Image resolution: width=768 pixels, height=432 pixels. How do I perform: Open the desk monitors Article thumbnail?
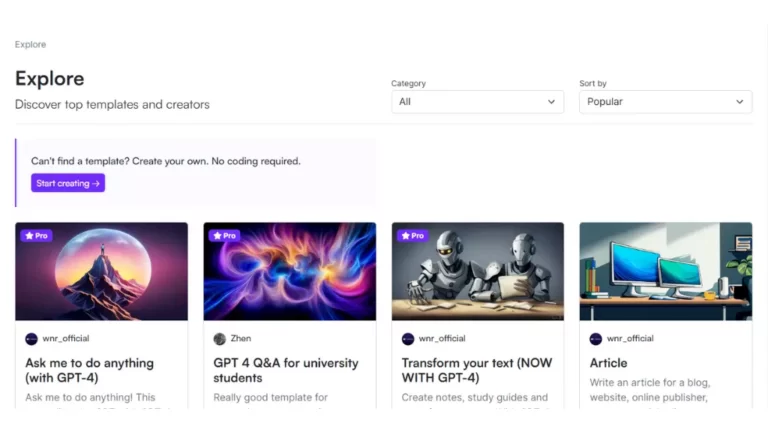(x=665, y=271)
